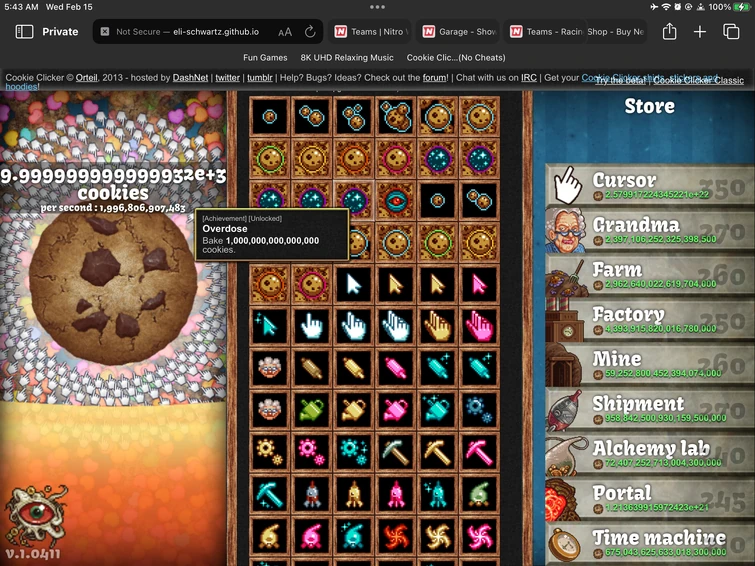
Task: Buy a Portal from the Store
Action: coord(650,499)
